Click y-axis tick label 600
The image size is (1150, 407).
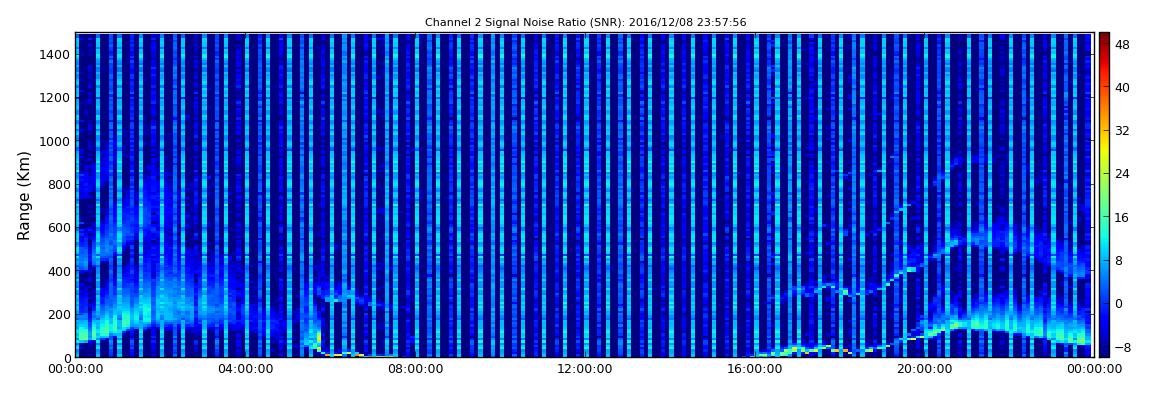pos(59,227)
